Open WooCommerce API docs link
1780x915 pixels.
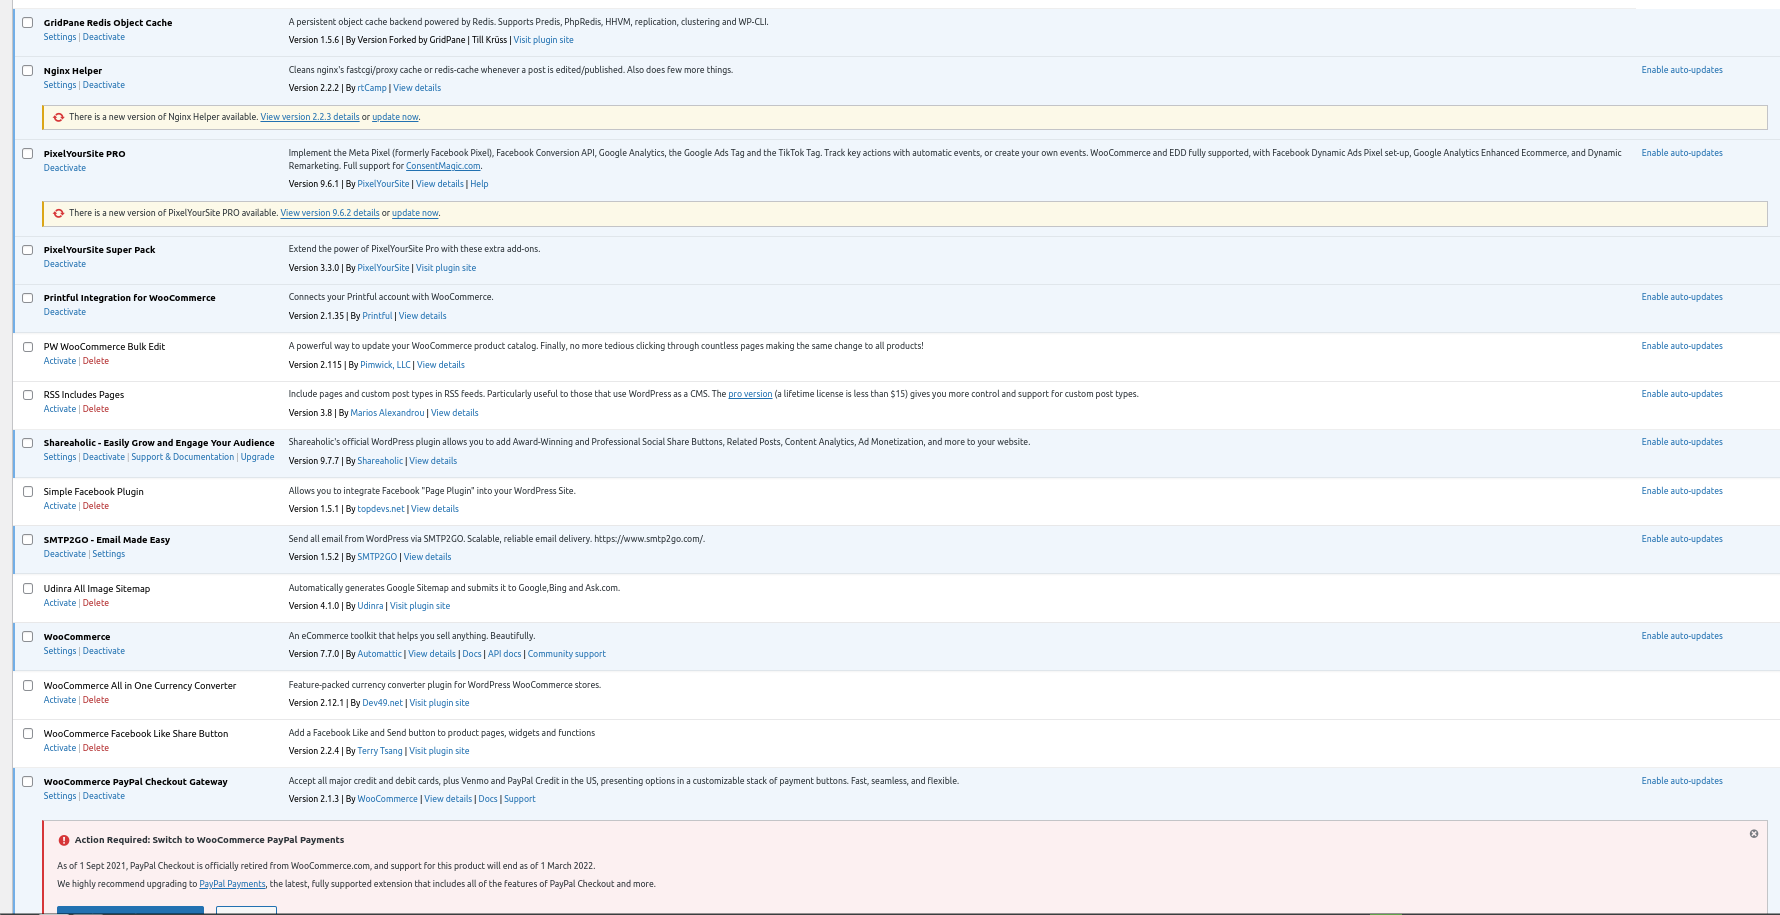(x=504, y=654)
